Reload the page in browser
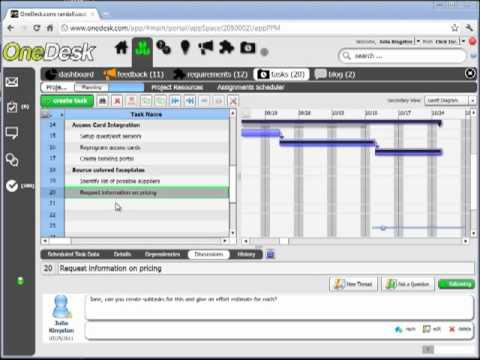Image resolution: width=480 pixels, height=360 pixels. click(x=37, y=28)
